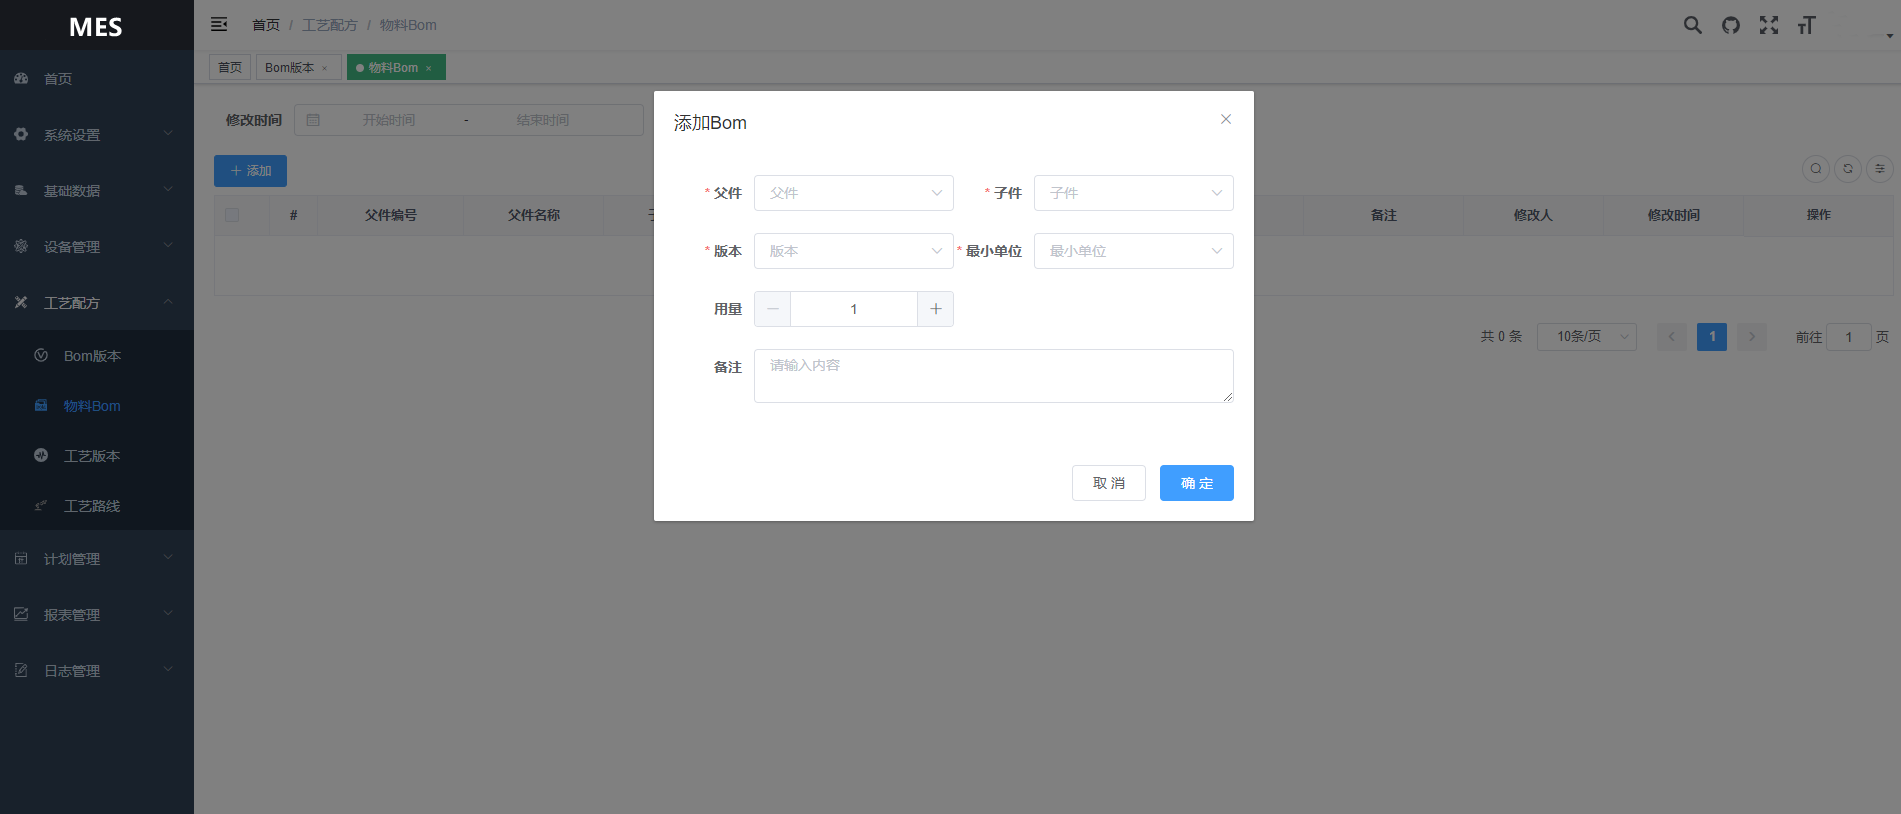Screen dimensions: 1901x814
Task: Click the 结束时间 date field
Action: (x=543, y=120)
